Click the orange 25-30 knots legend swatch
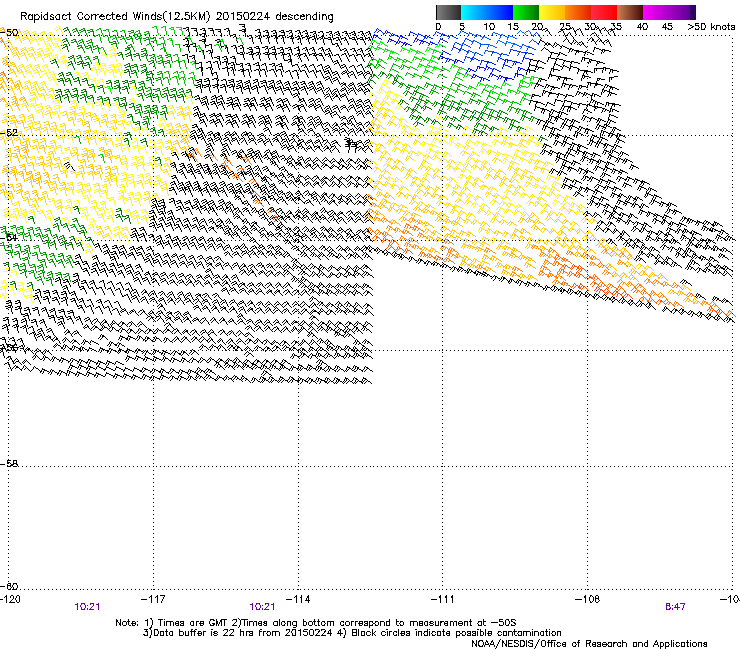 pos(578,12)
